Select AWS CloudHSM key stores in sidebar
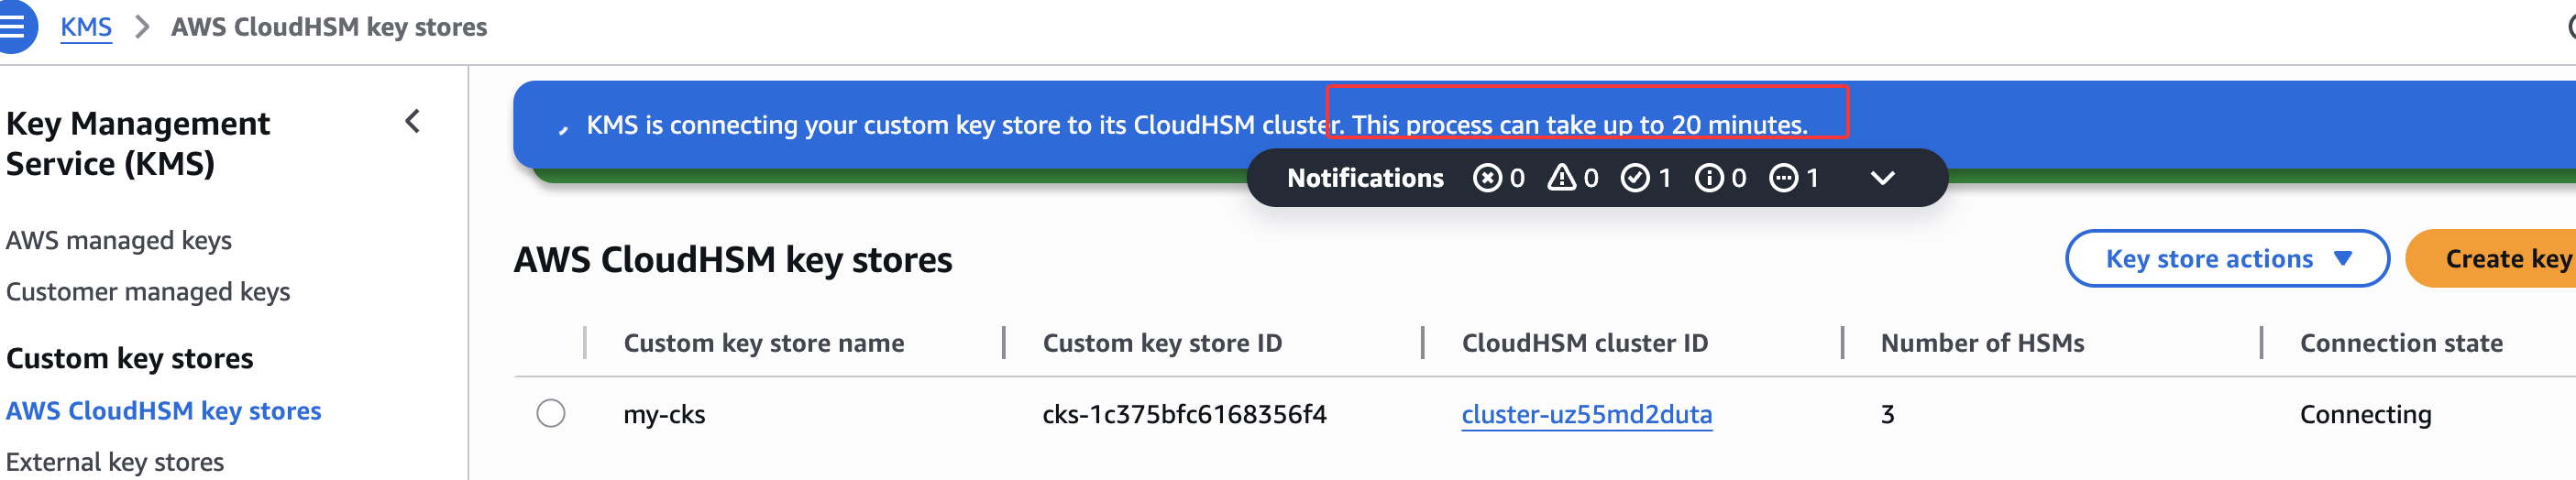Viewport: 2576px width, 480px height. click(163, 411)
